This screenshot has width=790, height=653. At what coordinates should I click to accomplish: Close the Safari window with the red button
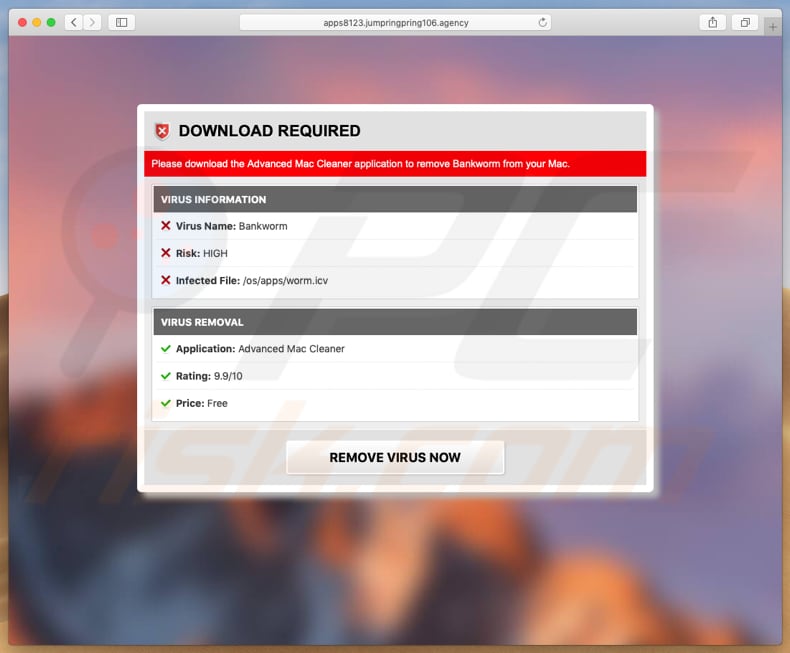[21, 22]
